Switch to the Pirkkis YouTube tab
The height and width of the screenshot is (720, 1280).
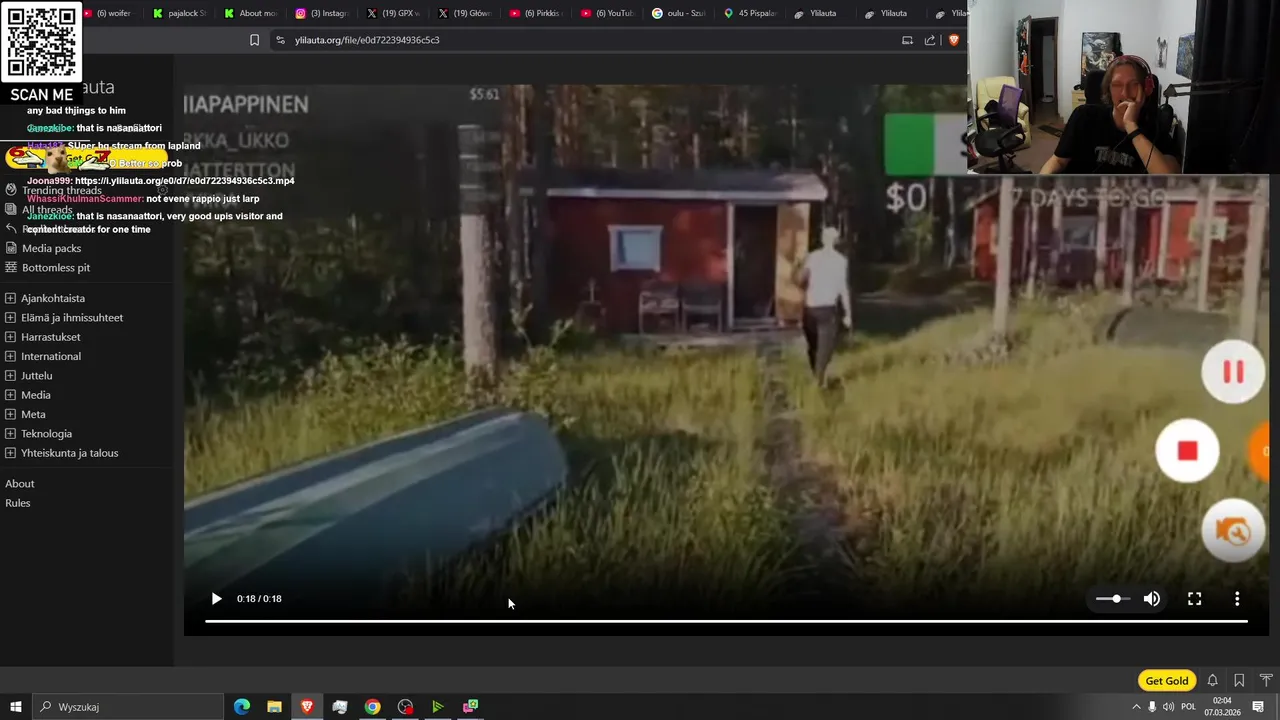click(x=536, y=13)
